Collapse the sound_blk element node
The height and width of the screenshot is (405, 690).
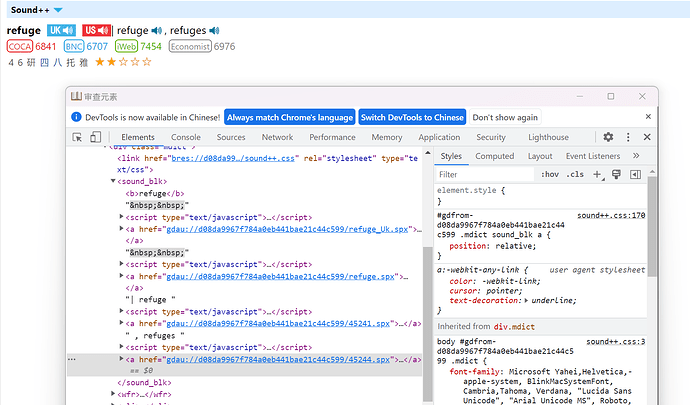pos(113,181)
